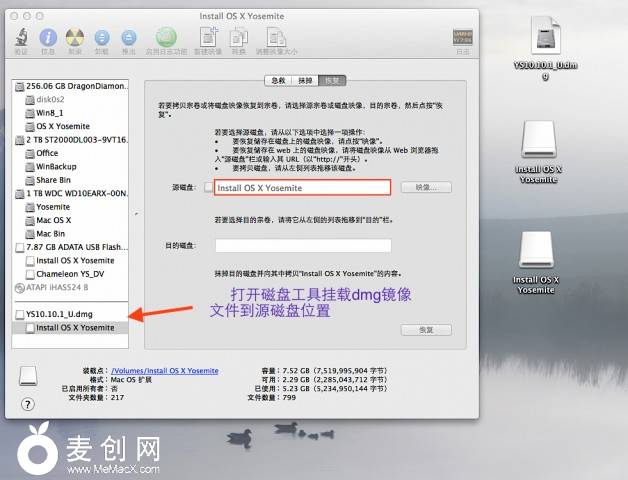Click the Image (映像...) button beside source field
628x480 pixels.
pos(425,187)
